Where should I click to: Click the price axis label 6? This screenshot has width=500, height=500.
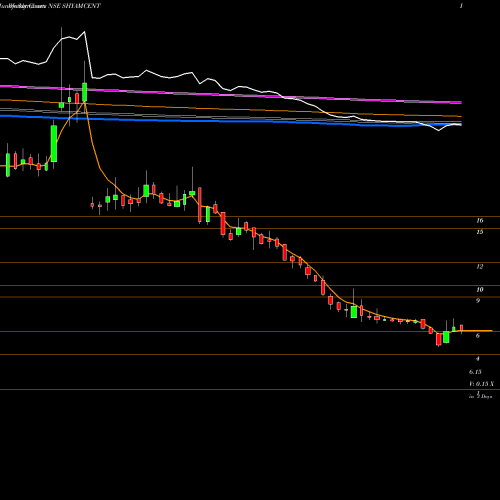pyautogui.click(x=478, y=335)
